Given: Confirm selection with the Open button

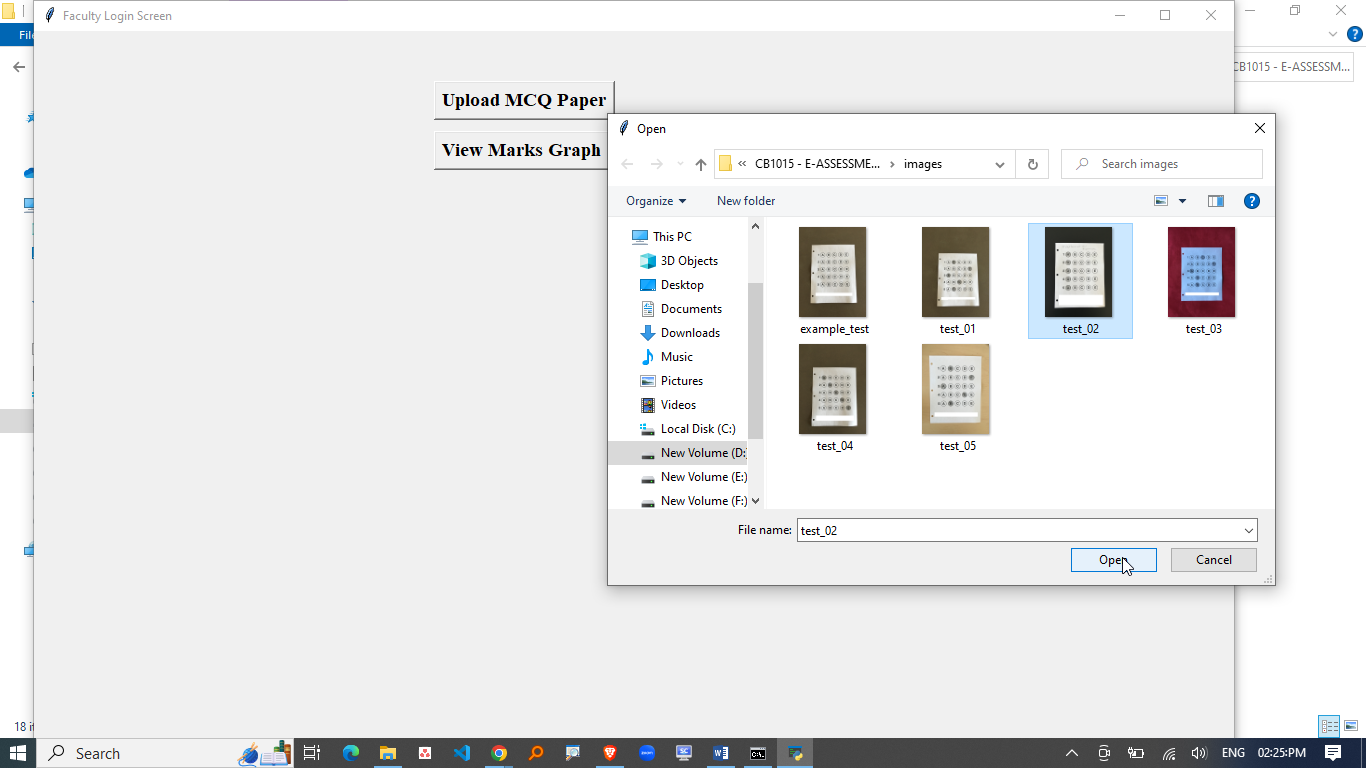Looking at the screenshot, I should 1113,560.
